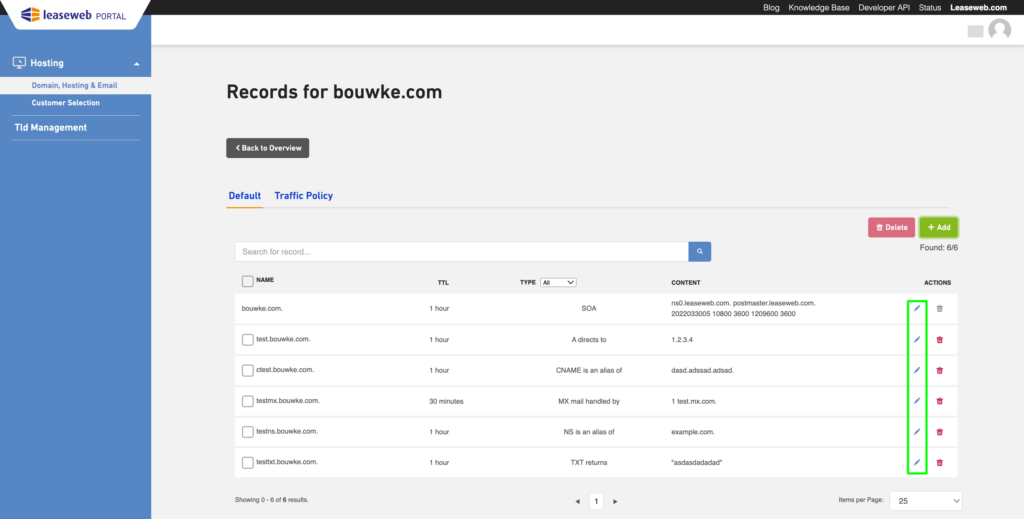Check the test.bouwke.com. row checkbox

click(248, 339)
